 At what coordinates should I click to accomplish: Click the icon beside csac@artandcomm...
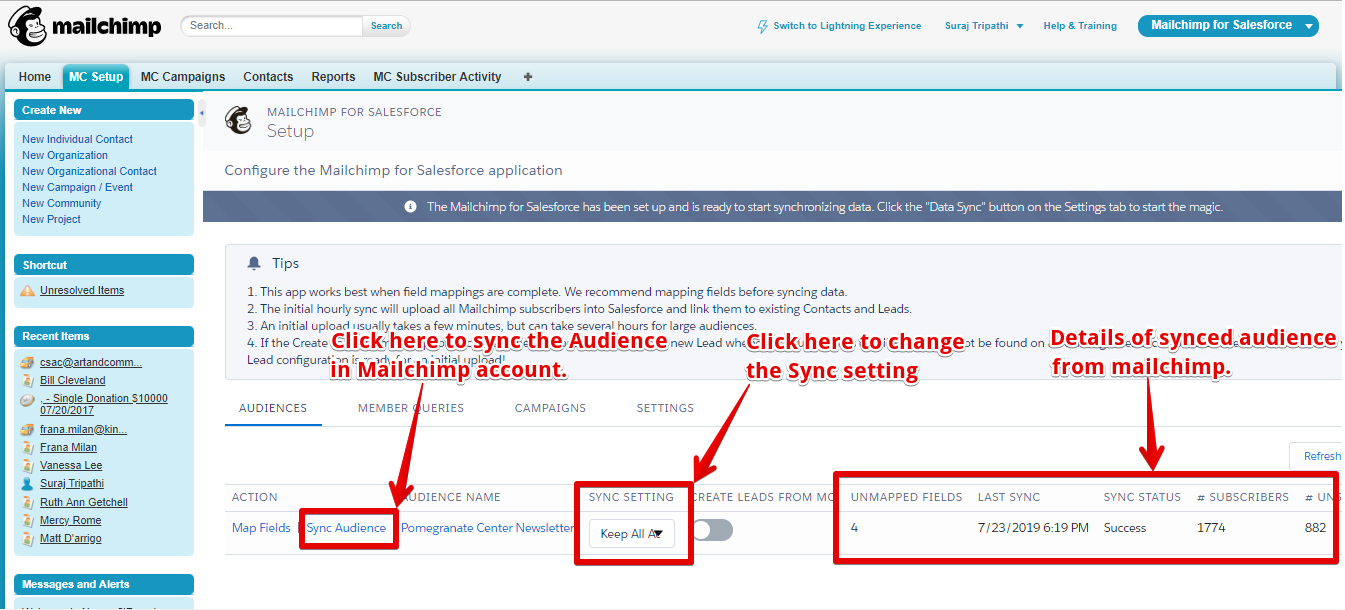coord(28,363)
